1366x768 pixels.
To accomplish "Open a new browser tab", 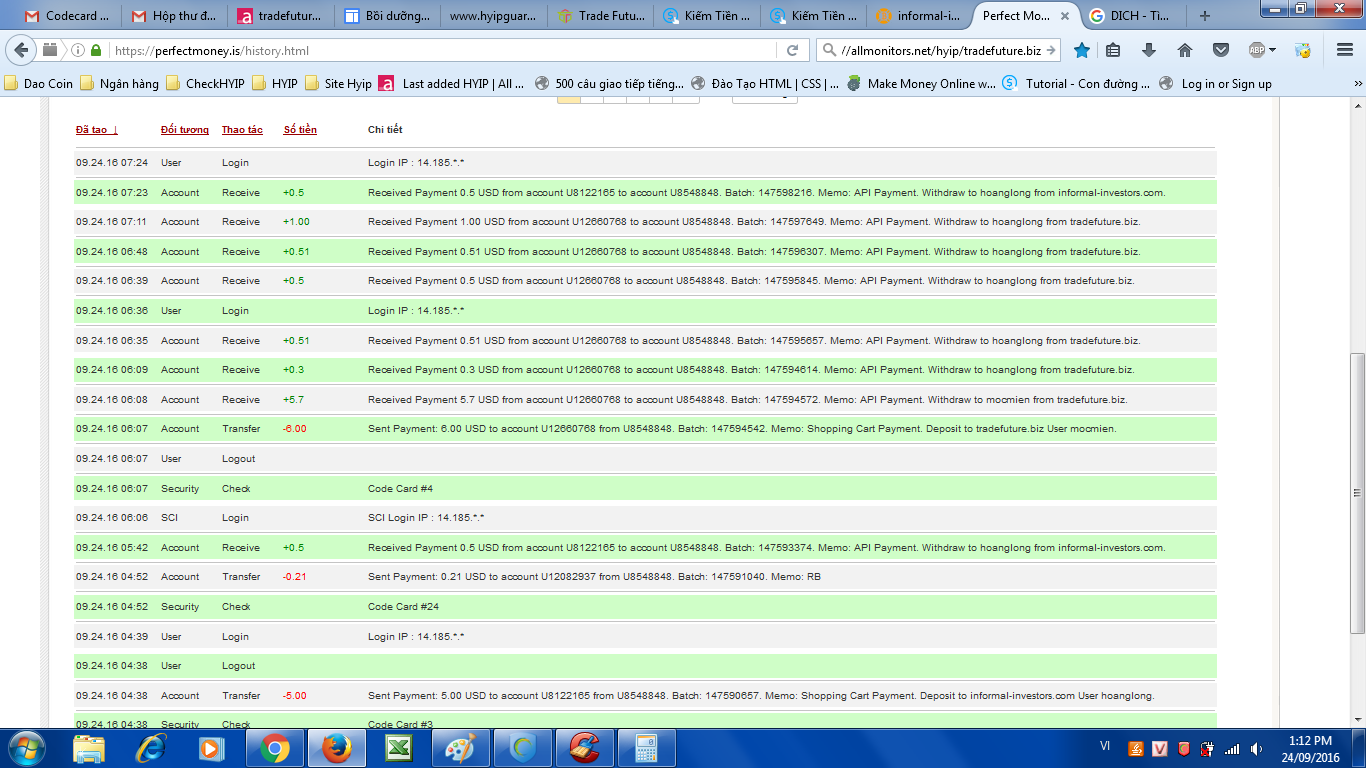I will [1204, 16].
